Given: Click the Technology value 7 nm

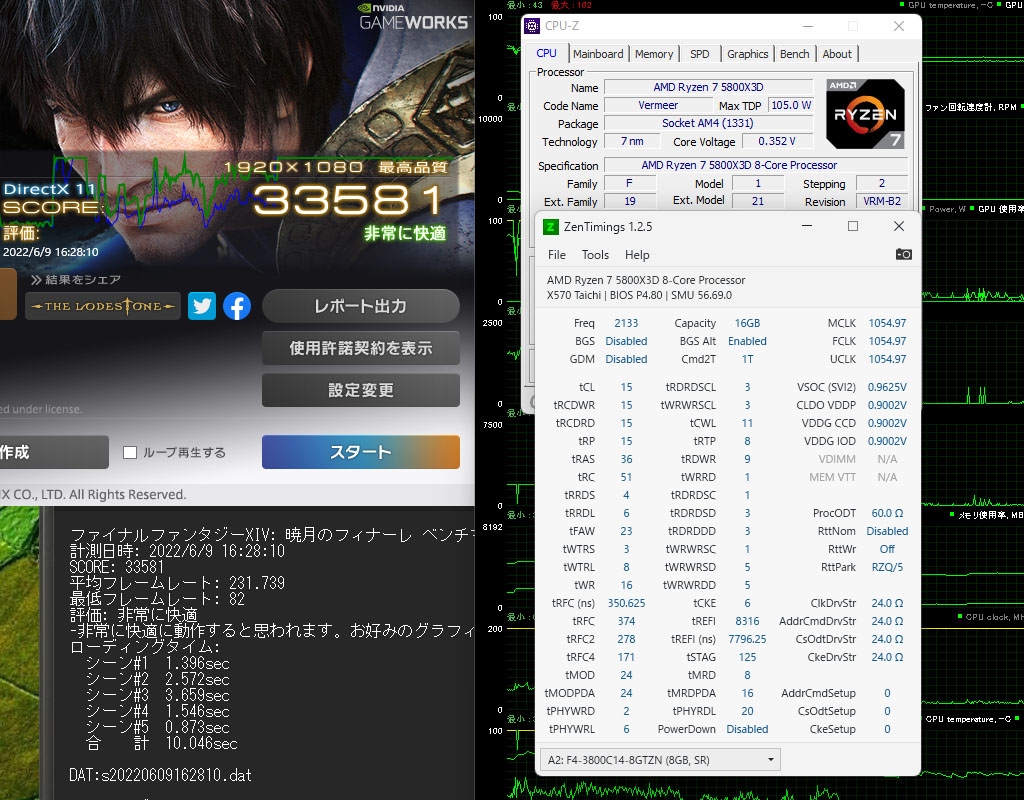Looking at the screenshot, I should pyautogui.click(x=632, y=141).
